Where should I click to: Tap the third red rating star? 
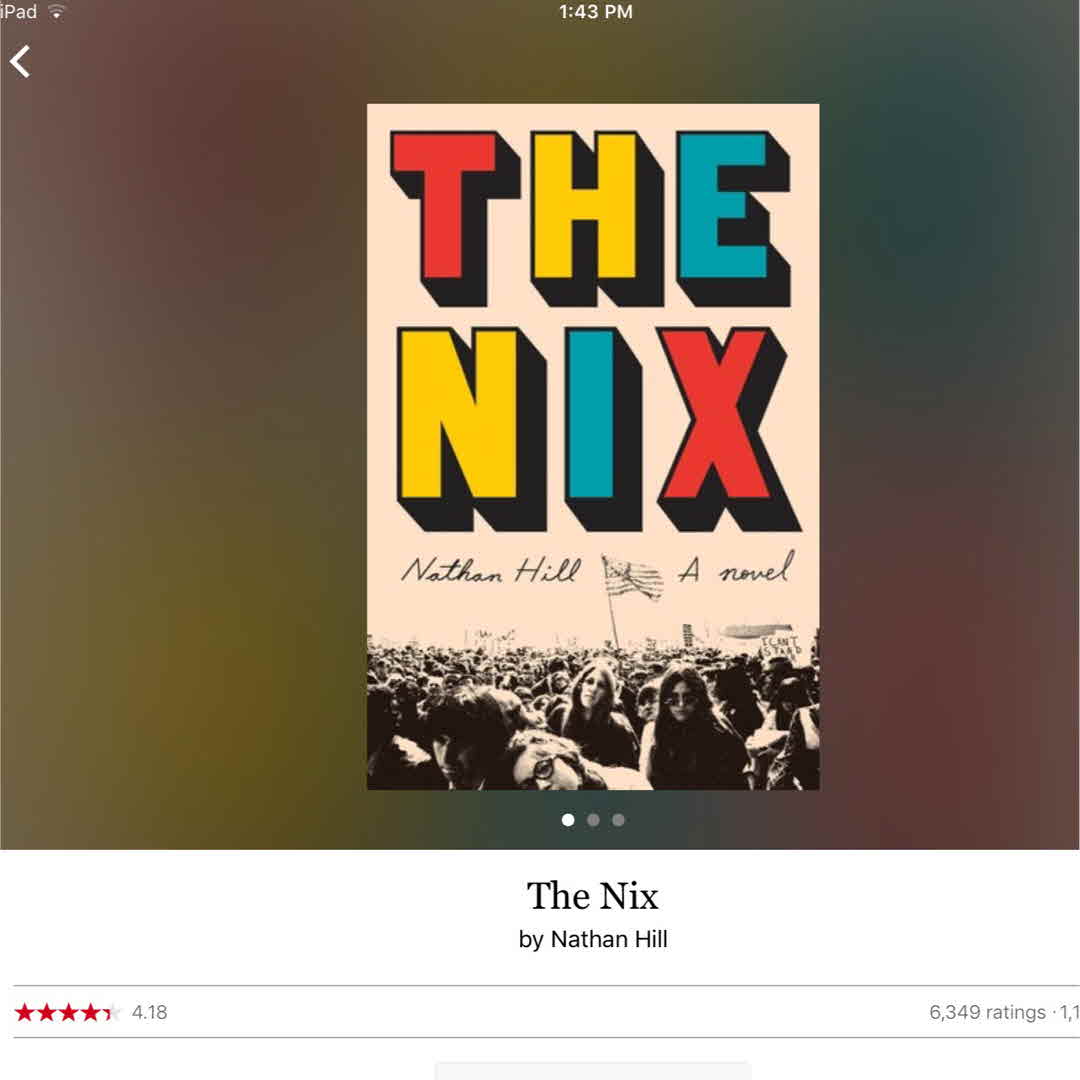click(x=68, y=1012)
